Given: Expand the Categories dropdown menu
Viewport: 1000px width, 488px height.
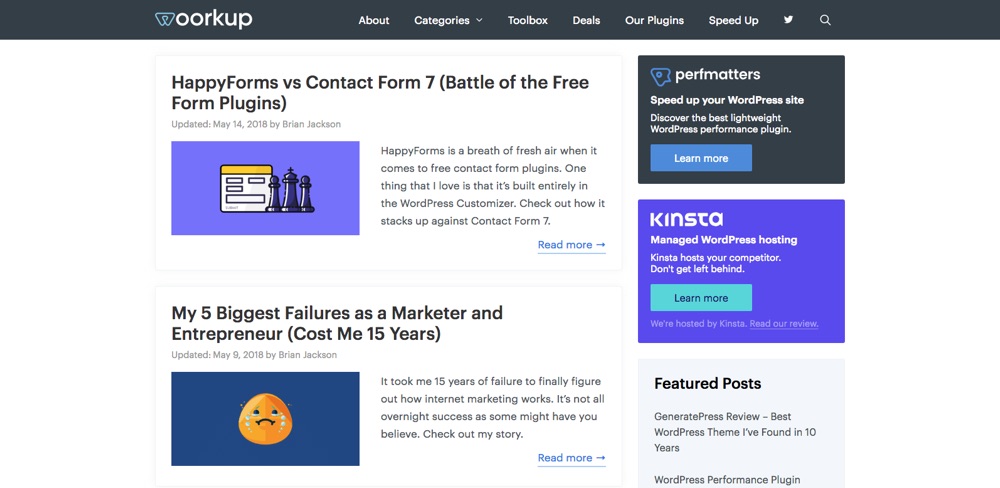Looking at the screenshot, I should pos(448,20).
